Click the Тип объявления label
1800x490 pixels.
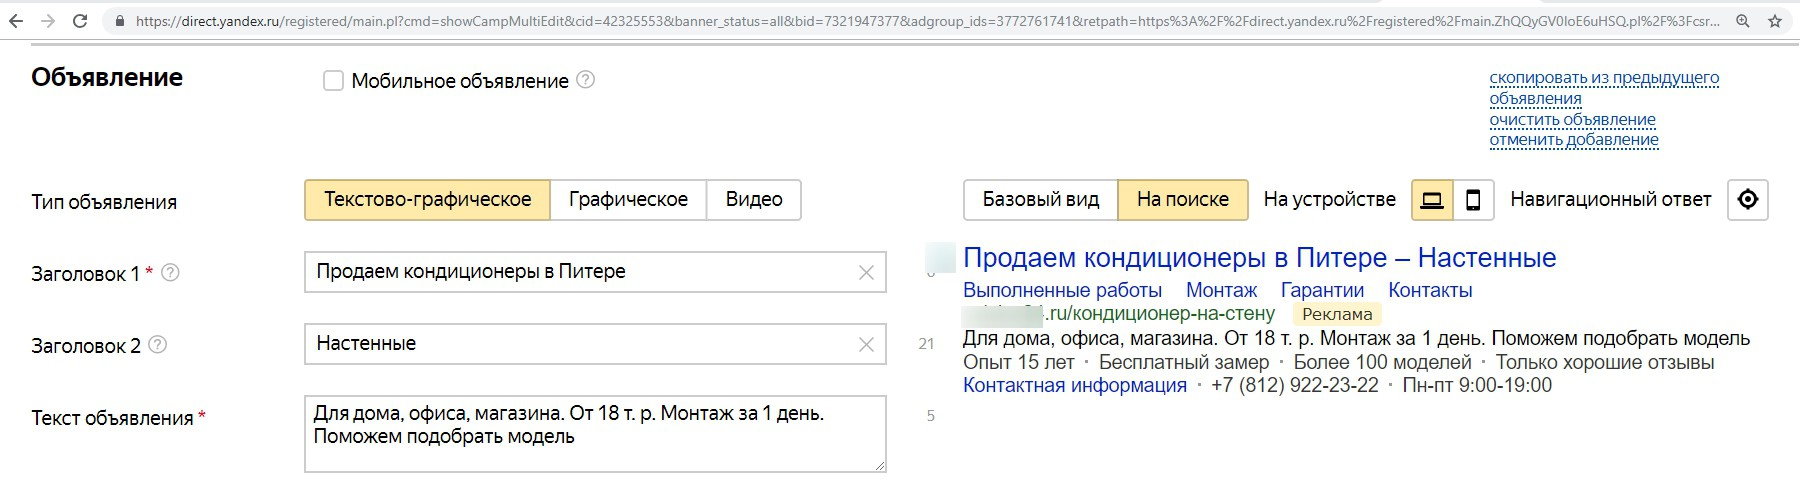pyautogui.click(x=104, y=202)
